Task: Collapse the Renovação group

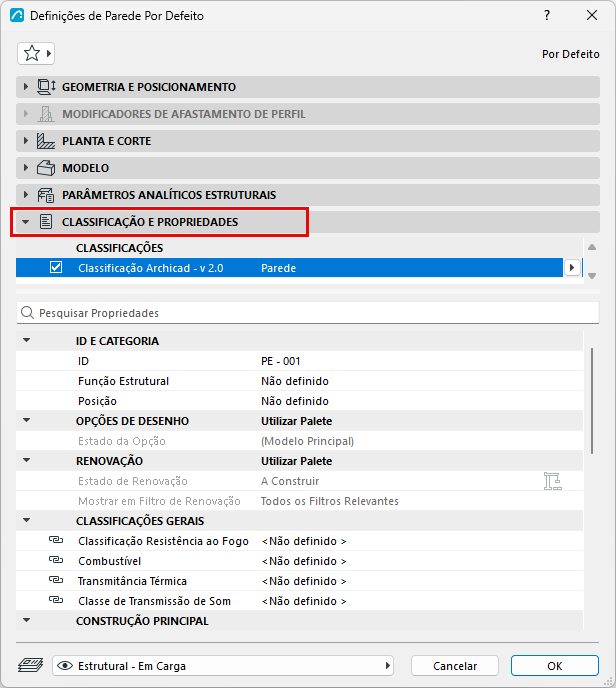Action: [27, 460]
